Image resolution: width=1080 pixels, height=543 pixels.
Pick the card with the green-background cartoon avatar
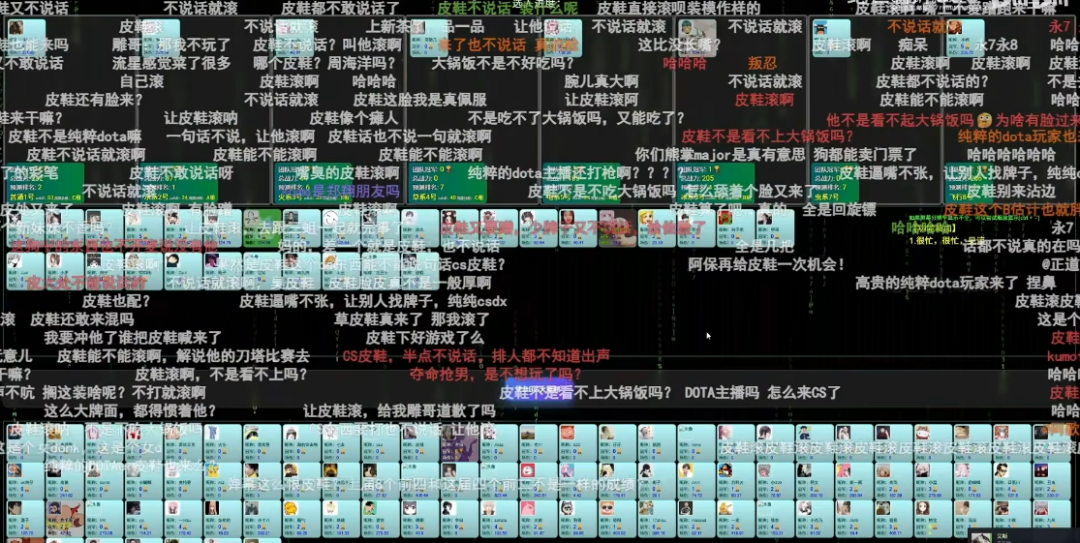pyautogui.click(x=381, y=519)
